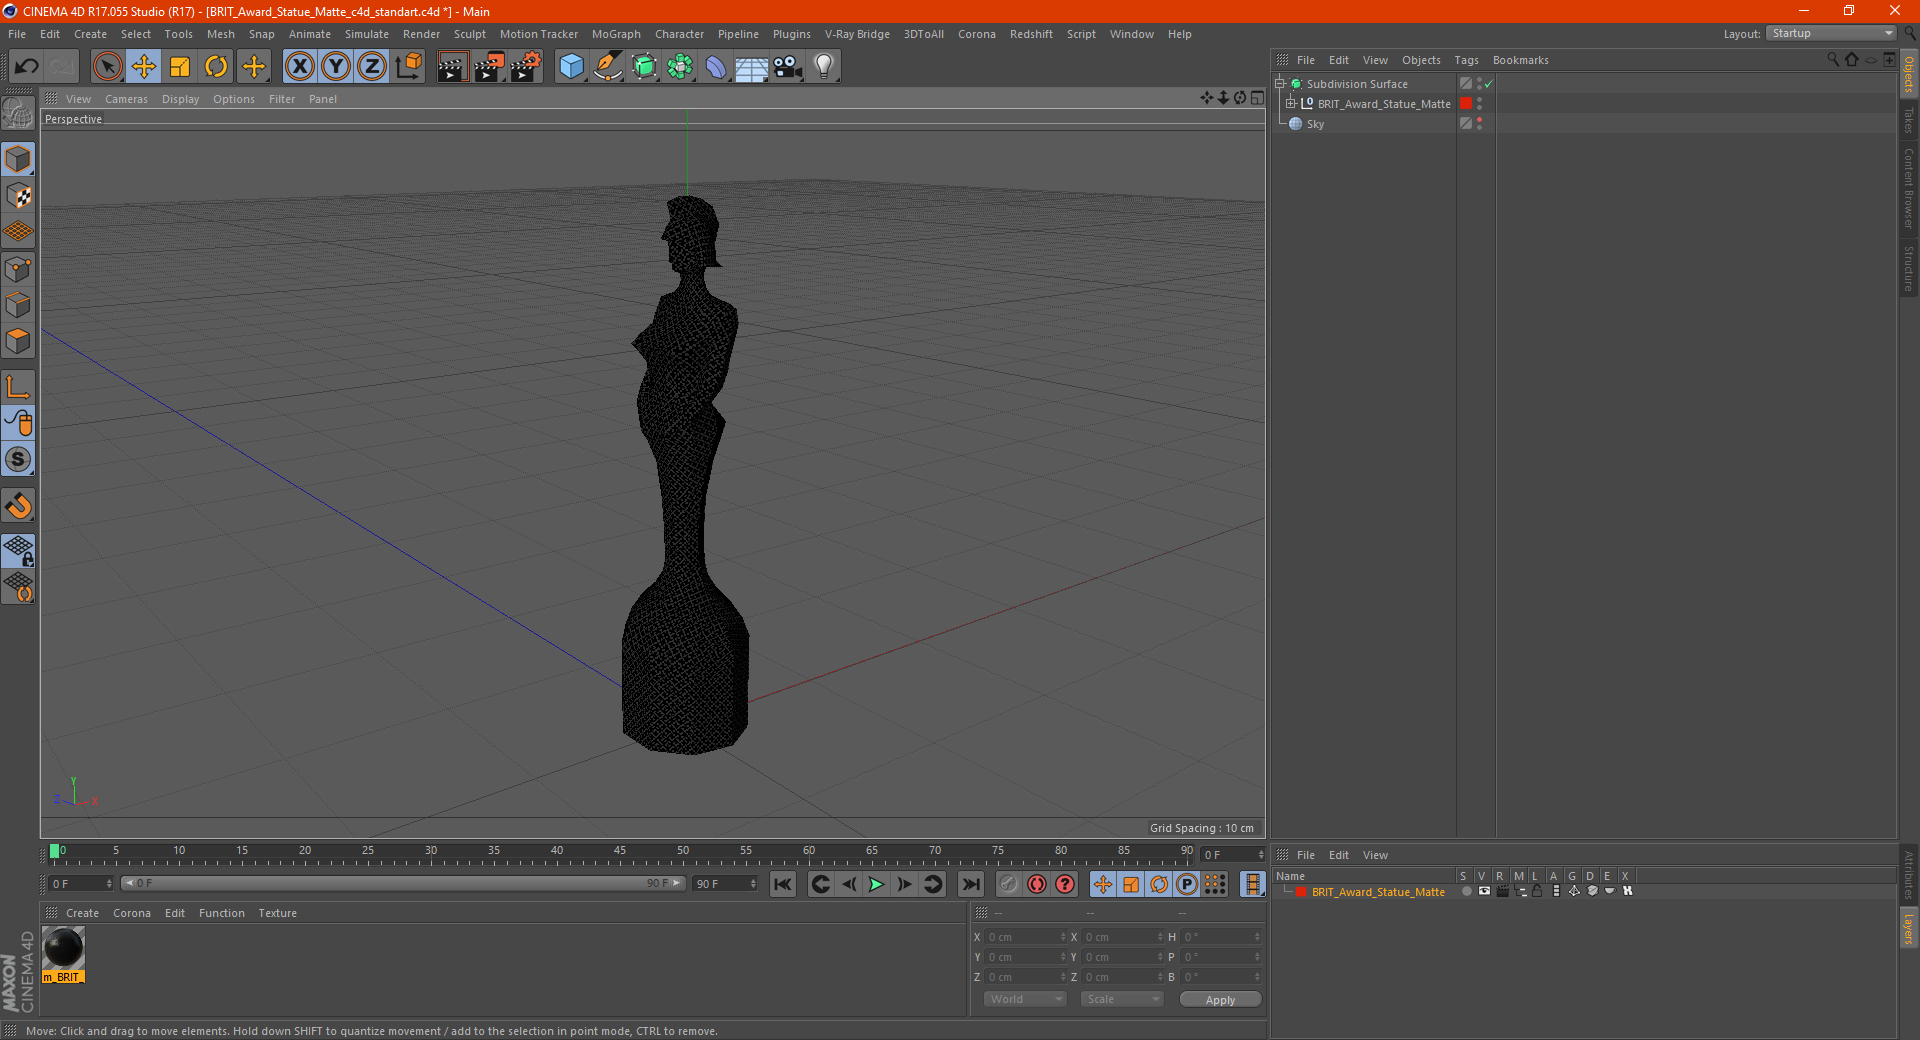Open the Simulate menu

click(x=367, y=34)
